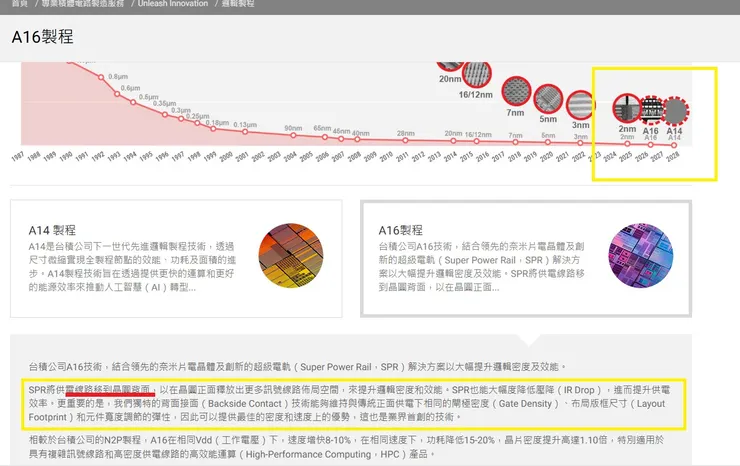Select the 65nm timeline point
Viewport: 740px width, 466px height.
325,137
